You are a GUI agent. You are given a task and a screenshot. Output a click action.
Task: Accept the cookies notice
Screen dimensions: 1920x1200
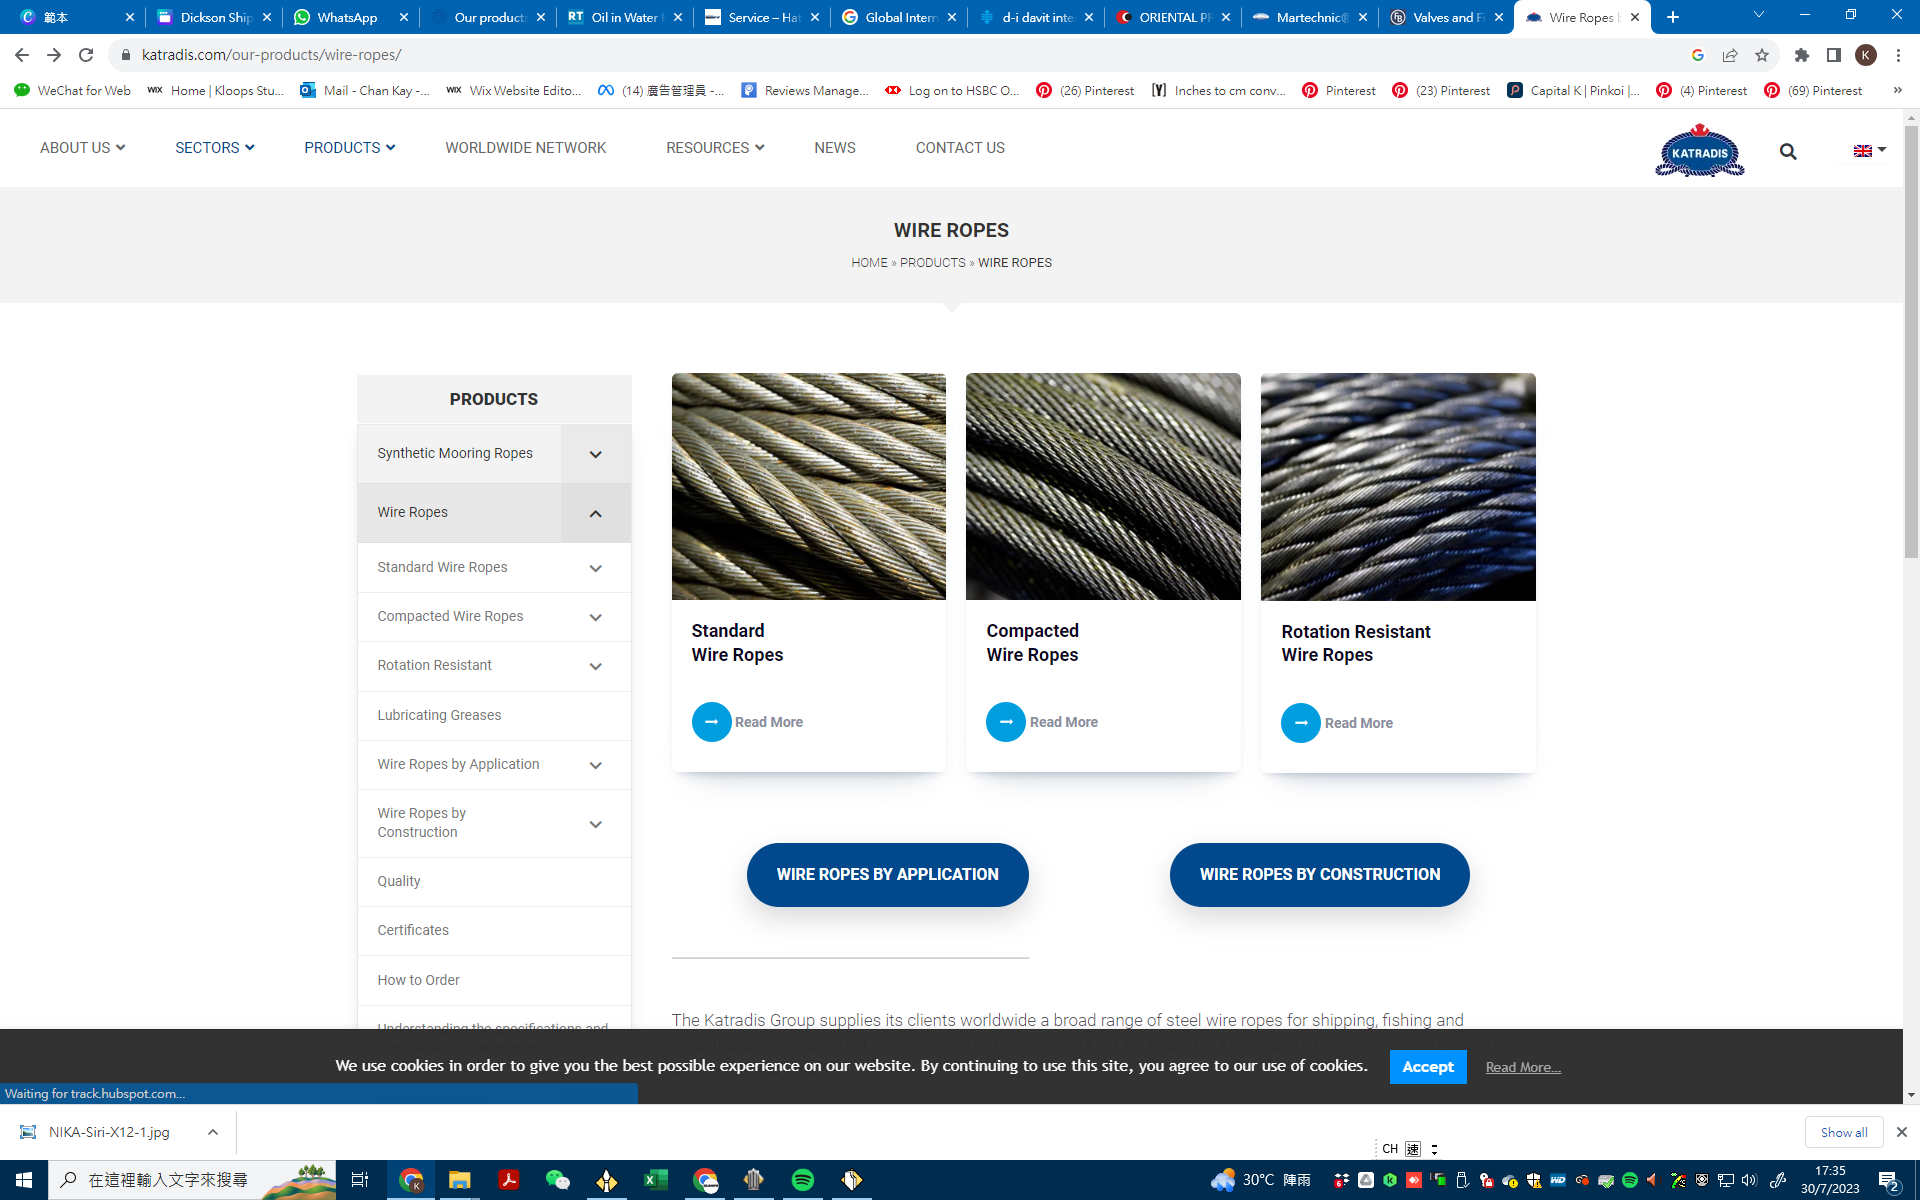pos(1427,1067)
